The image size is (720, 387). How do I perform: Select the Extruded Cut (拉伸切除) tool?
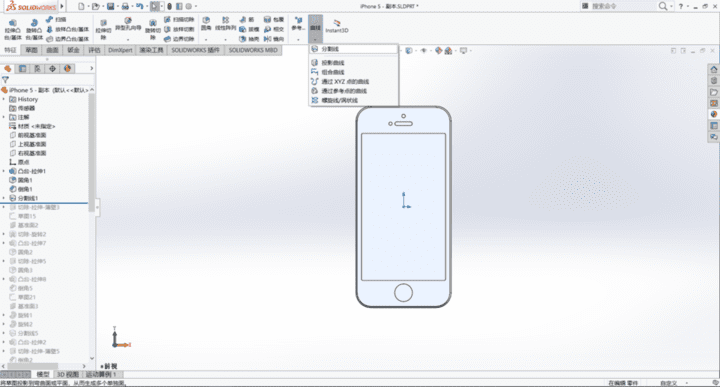pos(103,30)
